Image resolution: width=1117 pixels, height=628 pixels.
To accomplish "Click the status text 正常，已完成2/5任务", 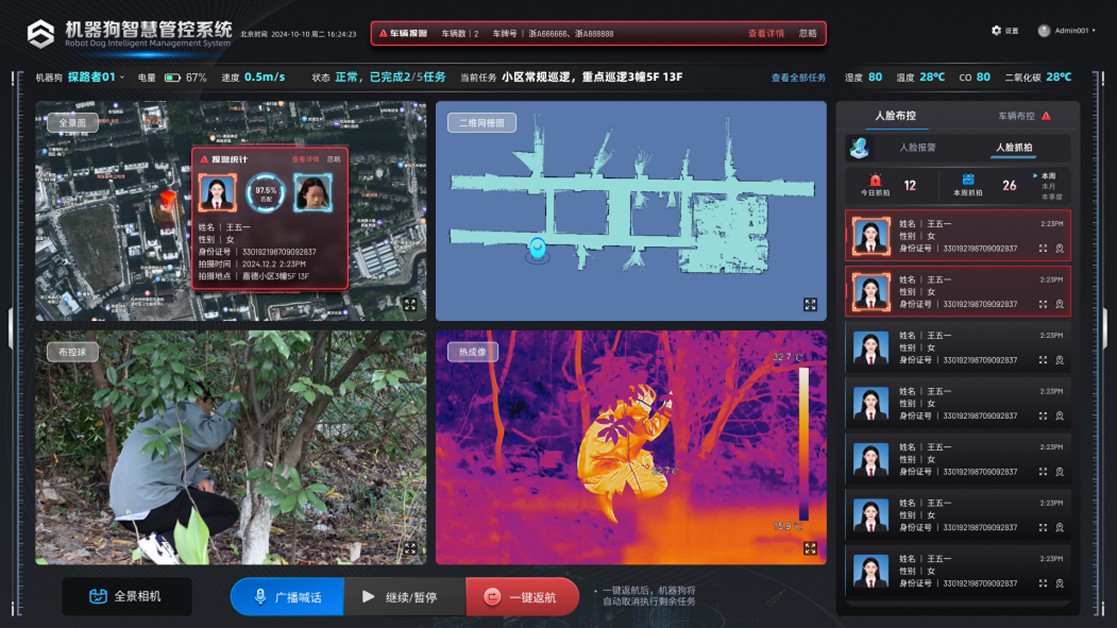I will 390,77.
